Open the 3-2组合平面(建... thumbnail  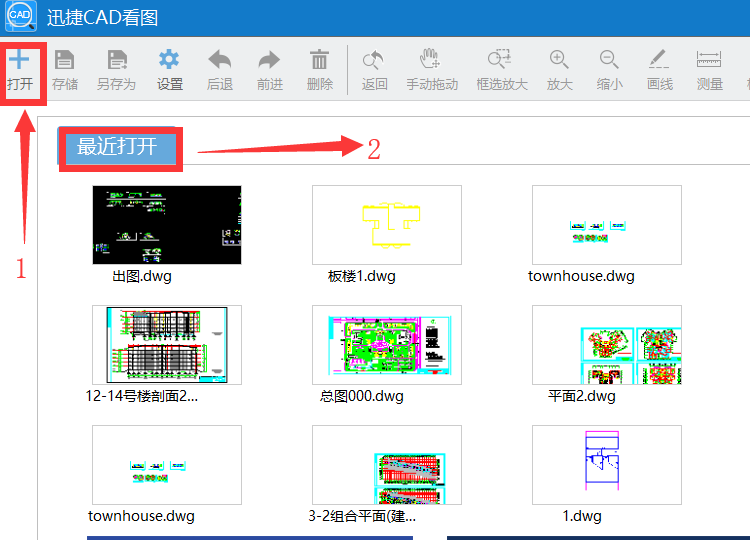point(387,465)
